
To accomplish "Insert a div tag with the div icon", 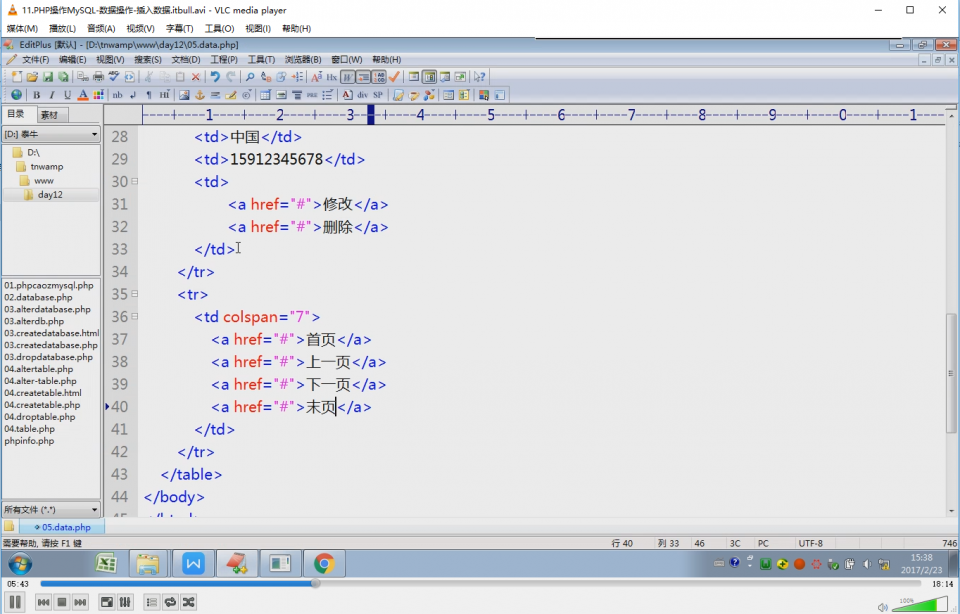I will point(362,95).
